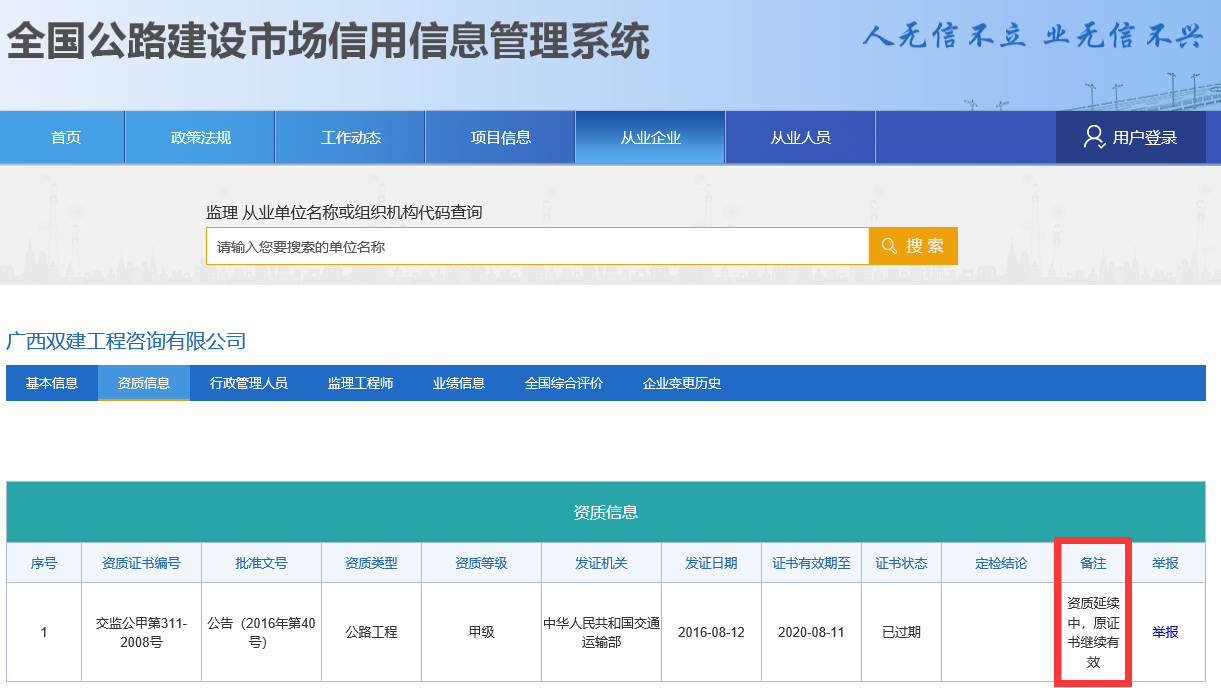The height and width of the screenshot is (688, 1221).
Task: Click the 搜索 label in the orange button
Action: [x=925, y=246]
